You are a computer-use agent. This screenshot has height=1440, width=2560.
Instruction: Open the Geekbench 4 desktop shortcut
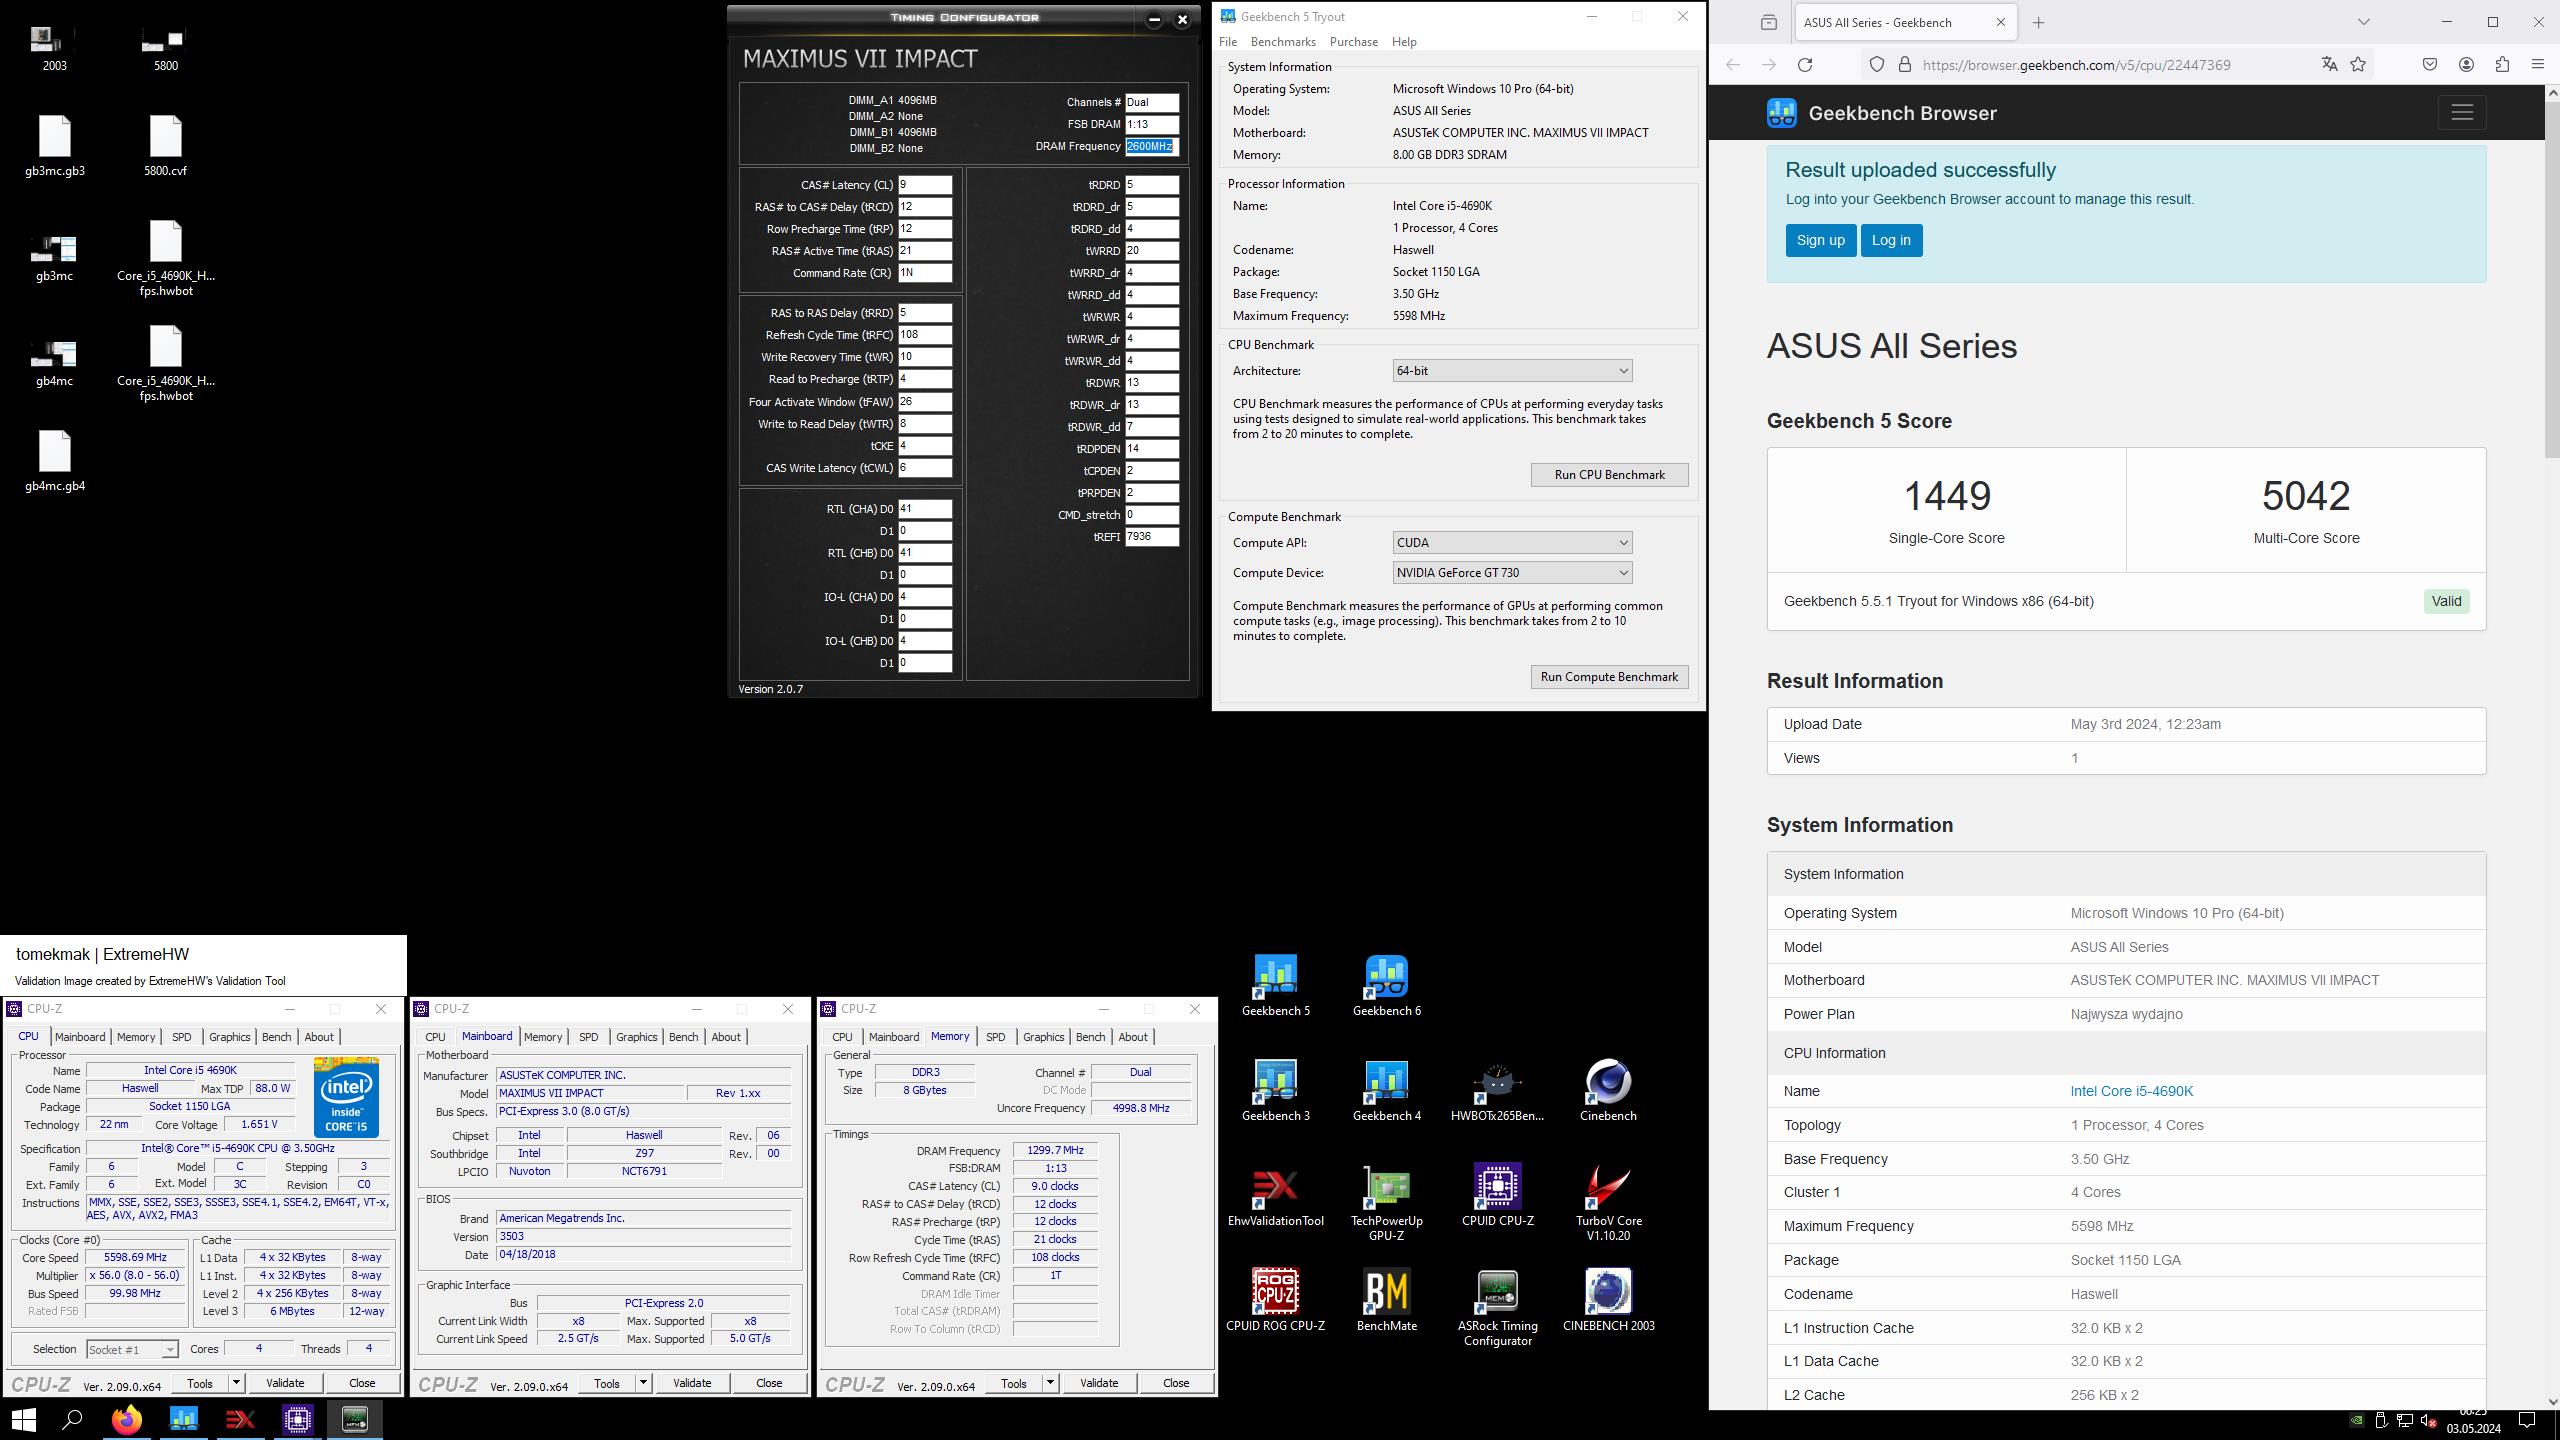(x=1386, y=1091)
